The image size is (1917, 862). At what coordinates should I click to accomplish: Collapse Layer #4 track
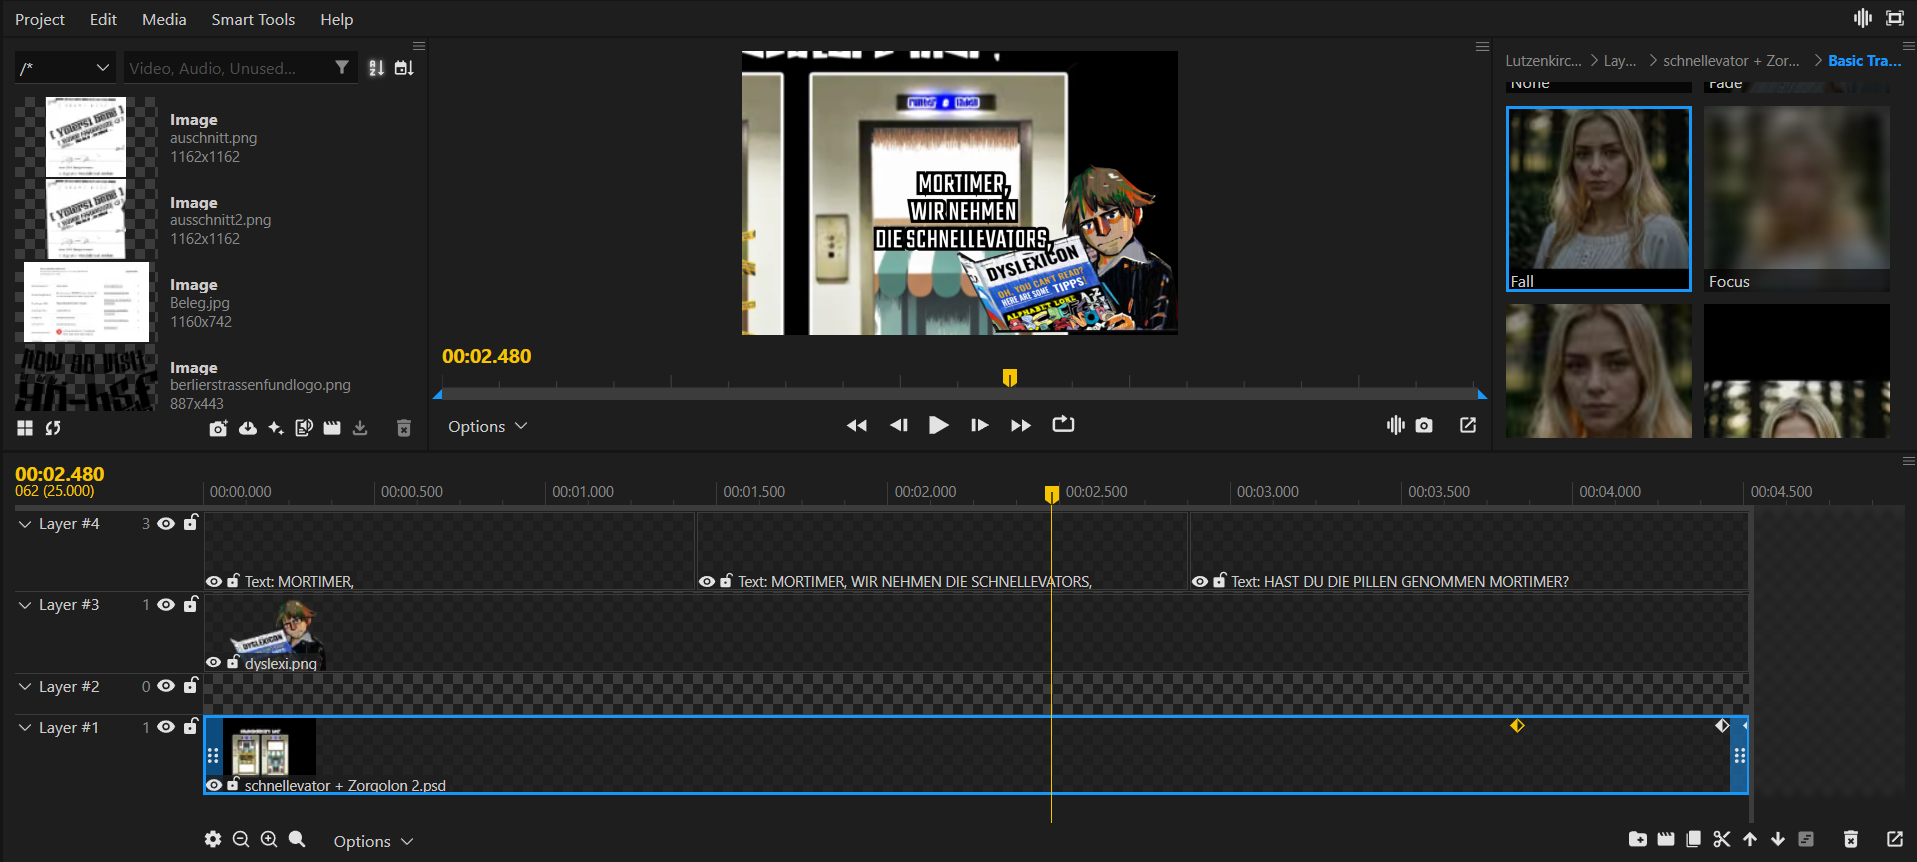tap(25, 524)
